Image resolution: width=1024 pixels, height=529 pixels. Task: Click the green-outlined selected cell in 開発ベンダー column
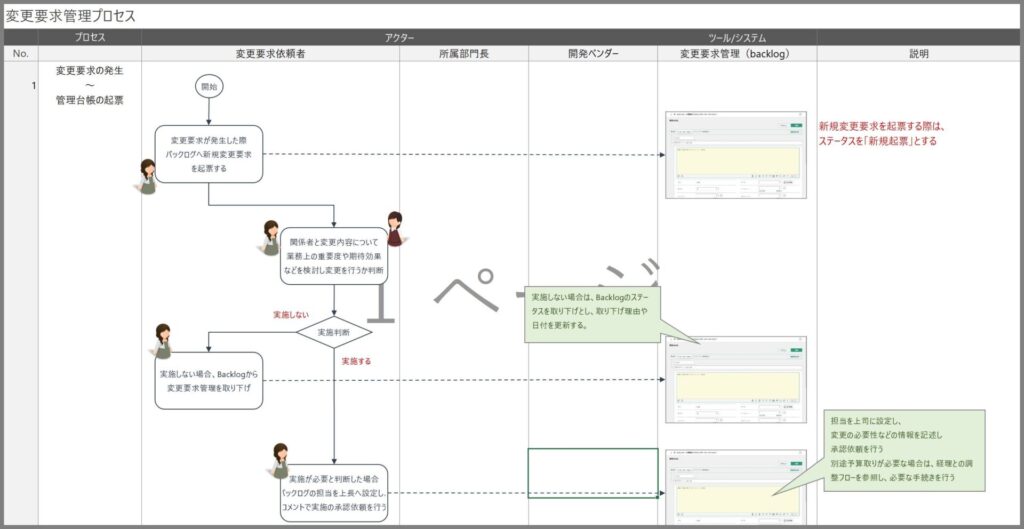592,473
